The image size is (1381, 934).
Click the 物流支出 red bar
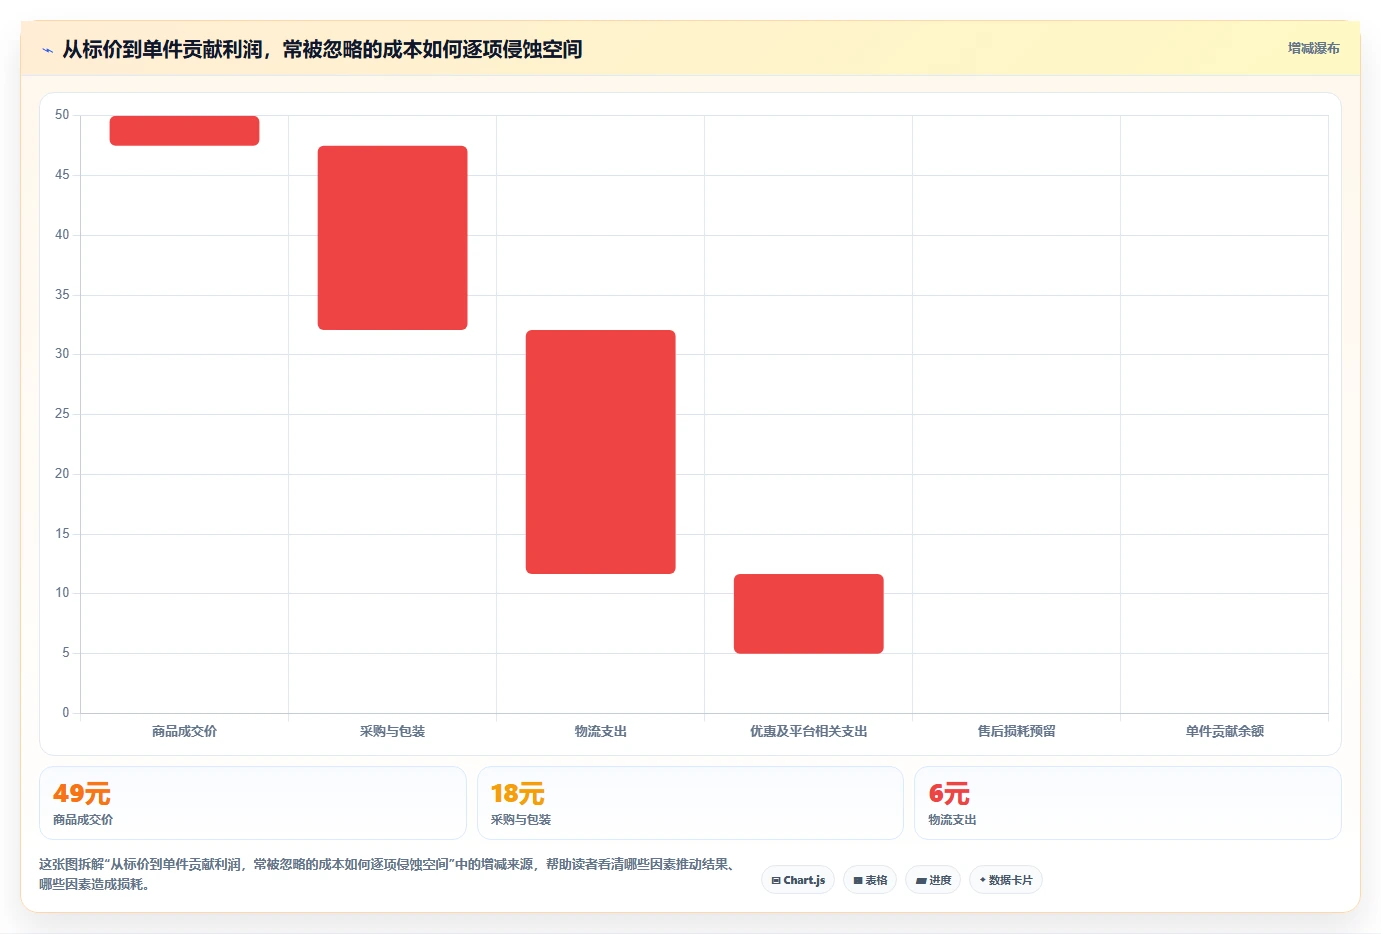[x=600, y=452]
